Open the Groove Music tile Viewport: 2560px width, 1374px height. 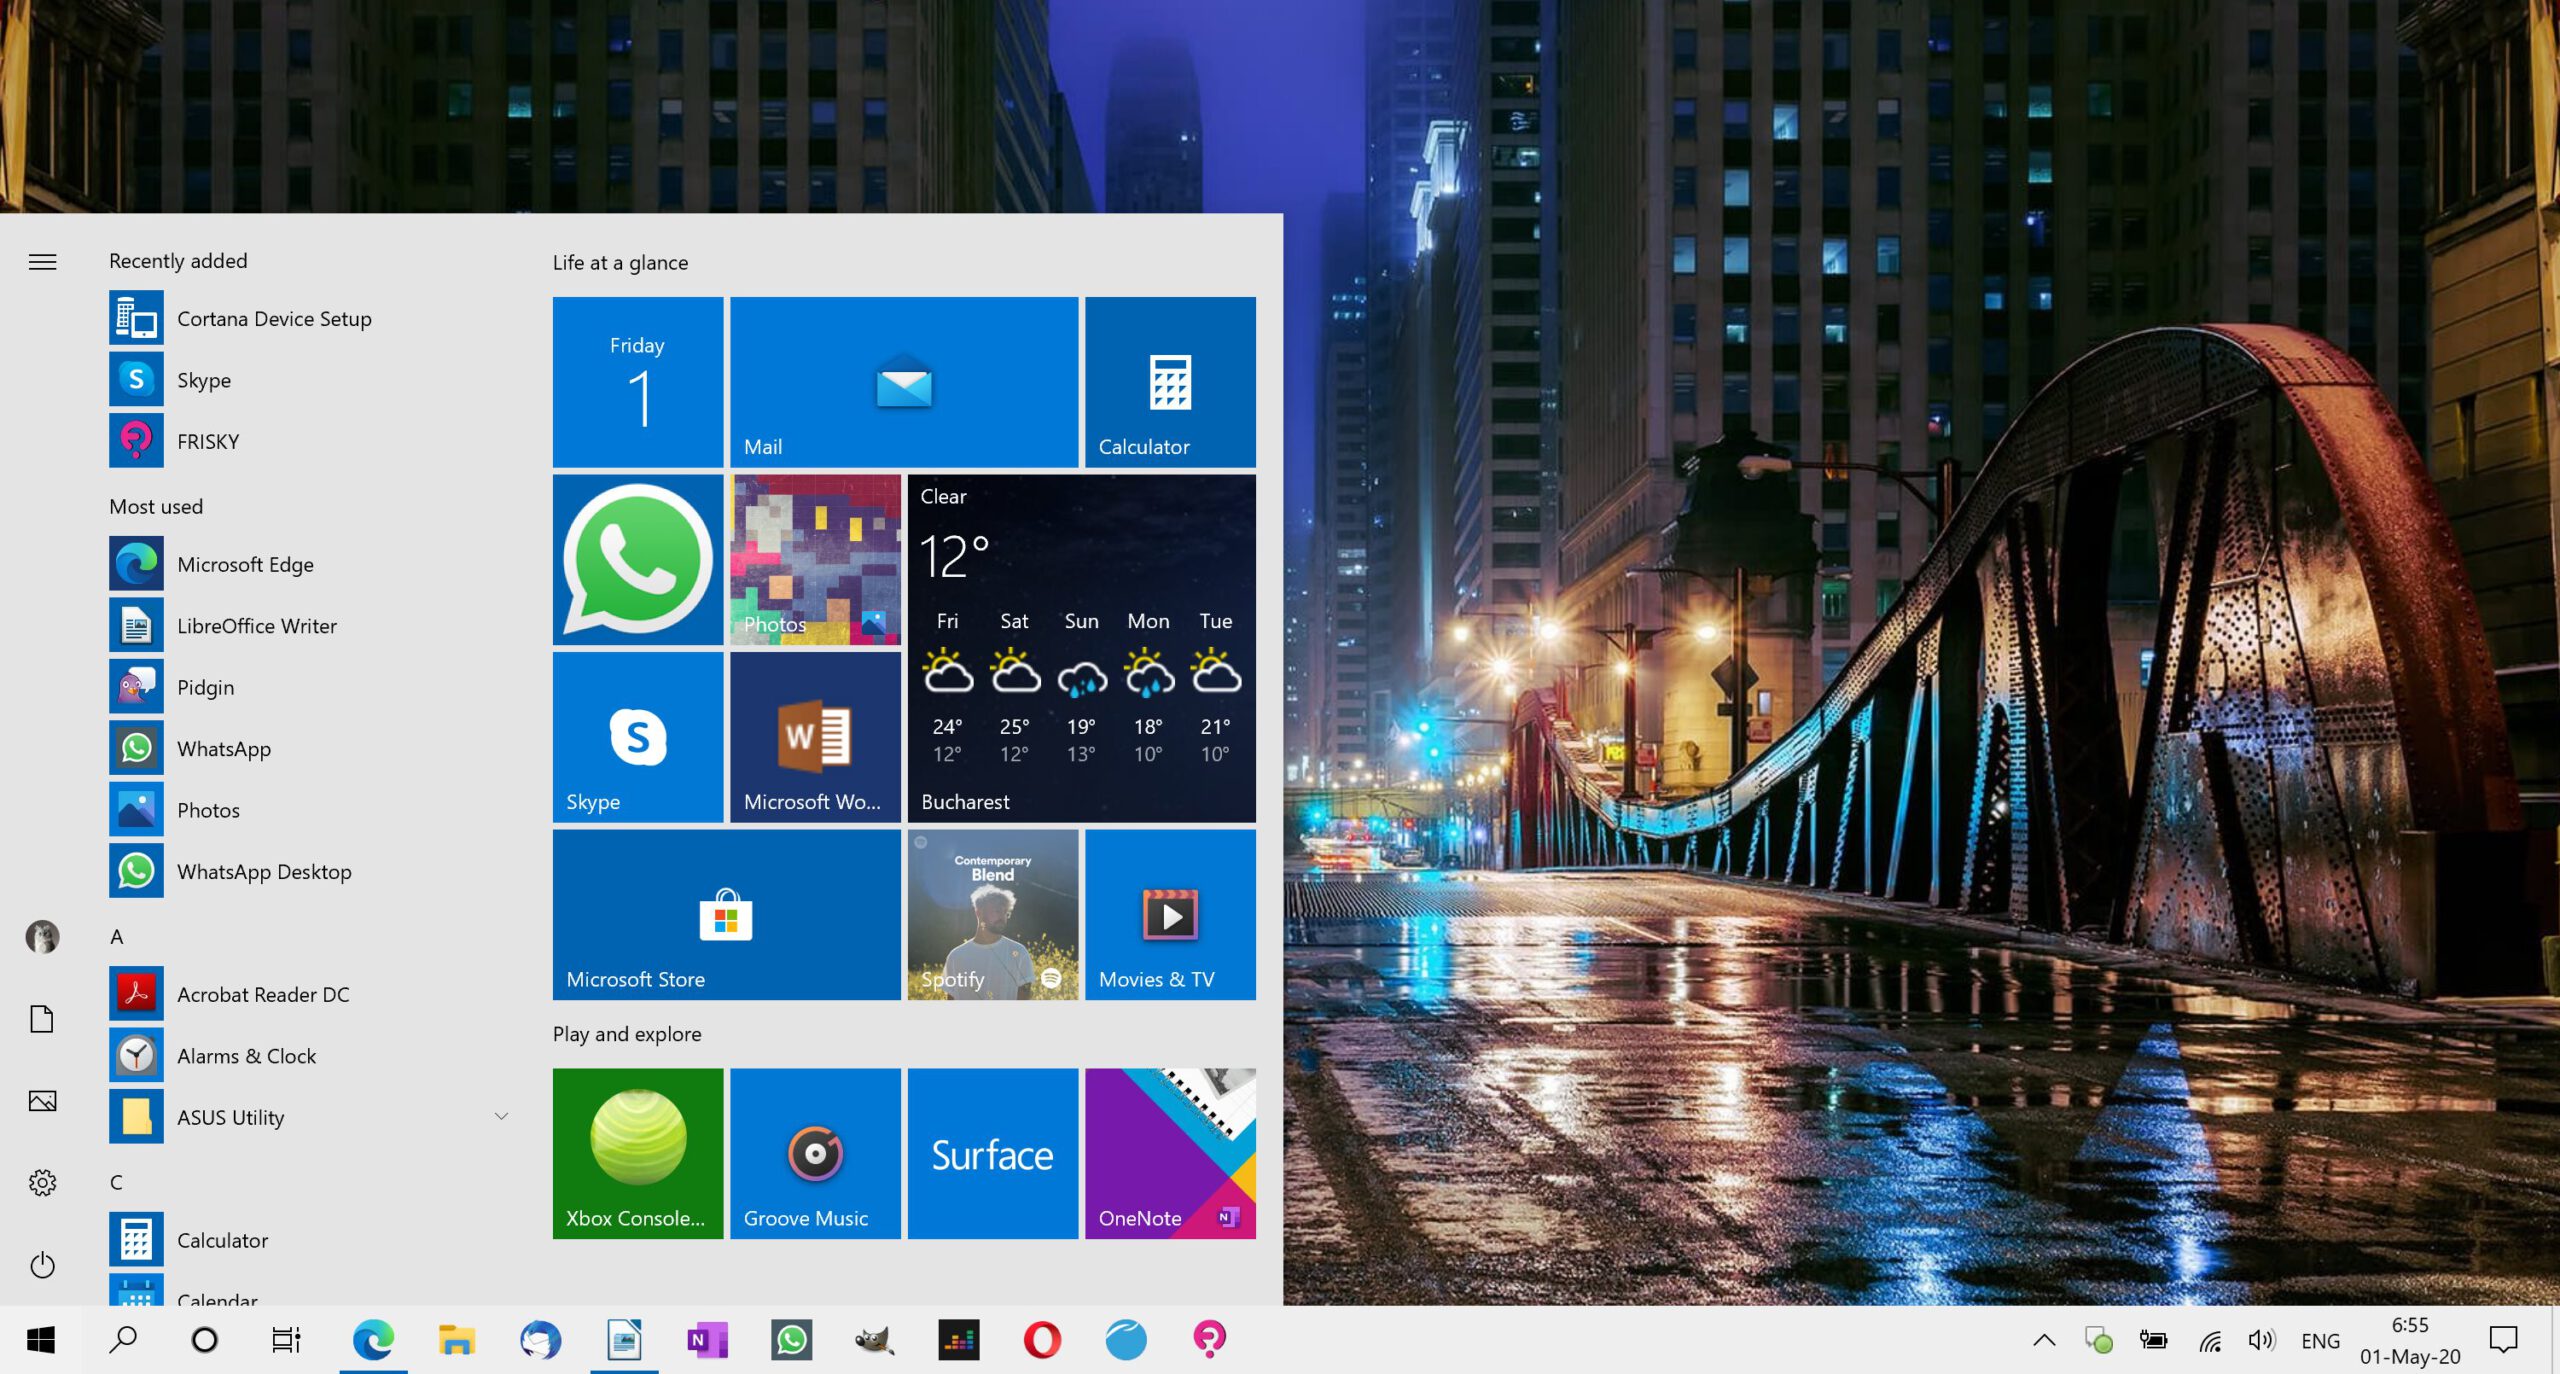pyautogui.click(x=816, y=1154)
